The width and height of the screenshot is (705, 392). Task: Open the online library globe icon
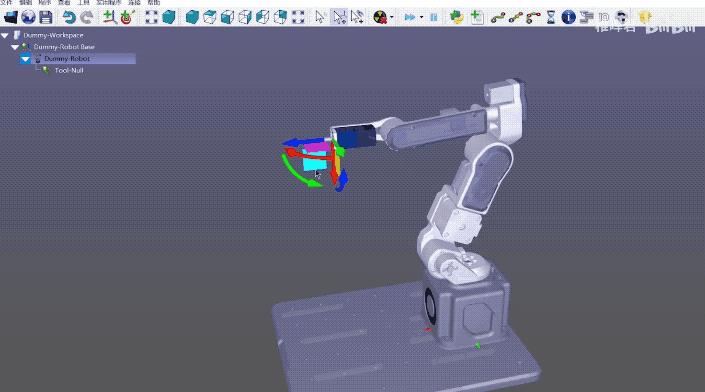point(28,18)
